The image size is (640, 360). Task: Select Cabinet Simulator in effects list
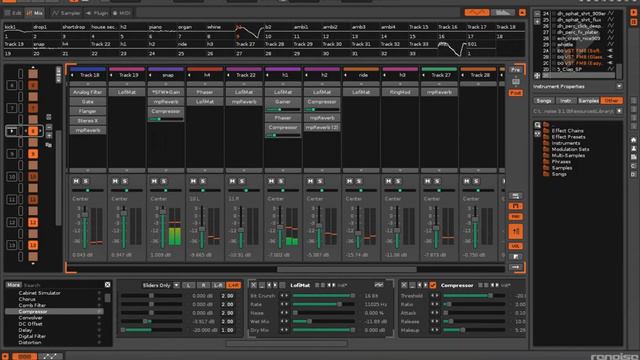point(39,293)
